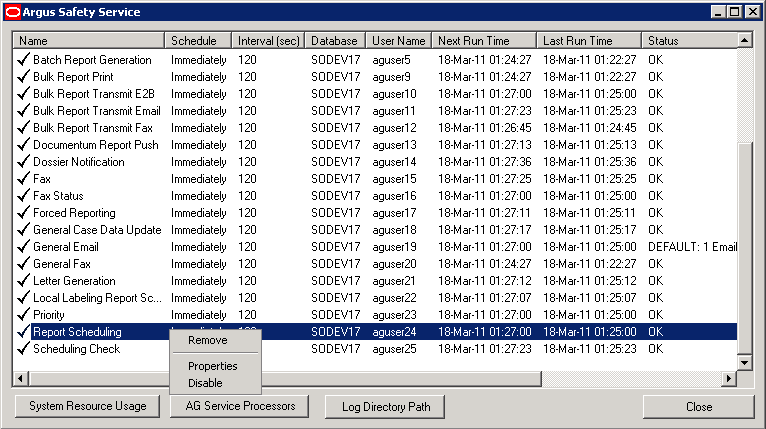The image size is (766, 429).
Task: Click the checkmark icon beside Bulk Report Print
Action: coord(23,77)
